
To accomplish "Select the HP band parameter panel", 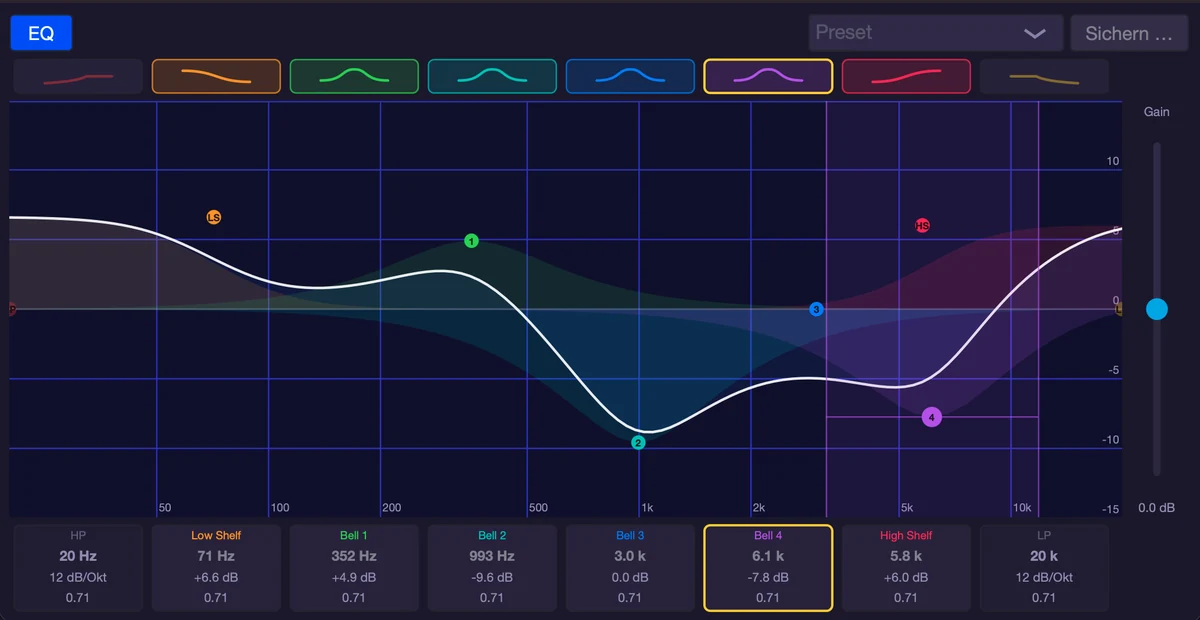I will click(78, 567).
